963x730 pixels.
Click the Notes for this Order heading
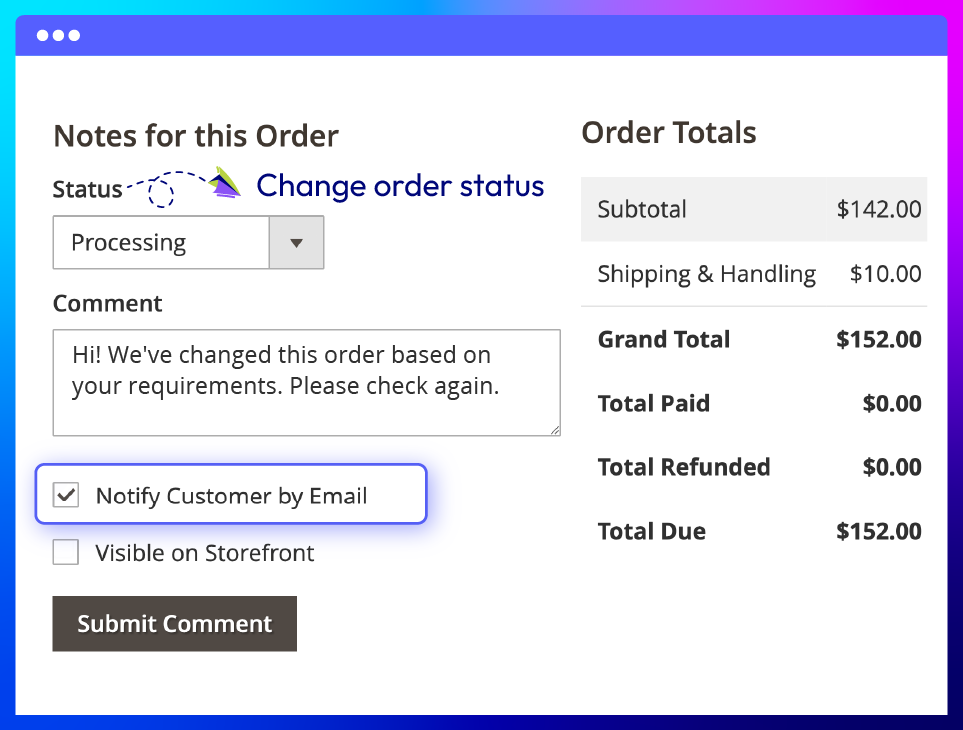(x=196, y=136)
